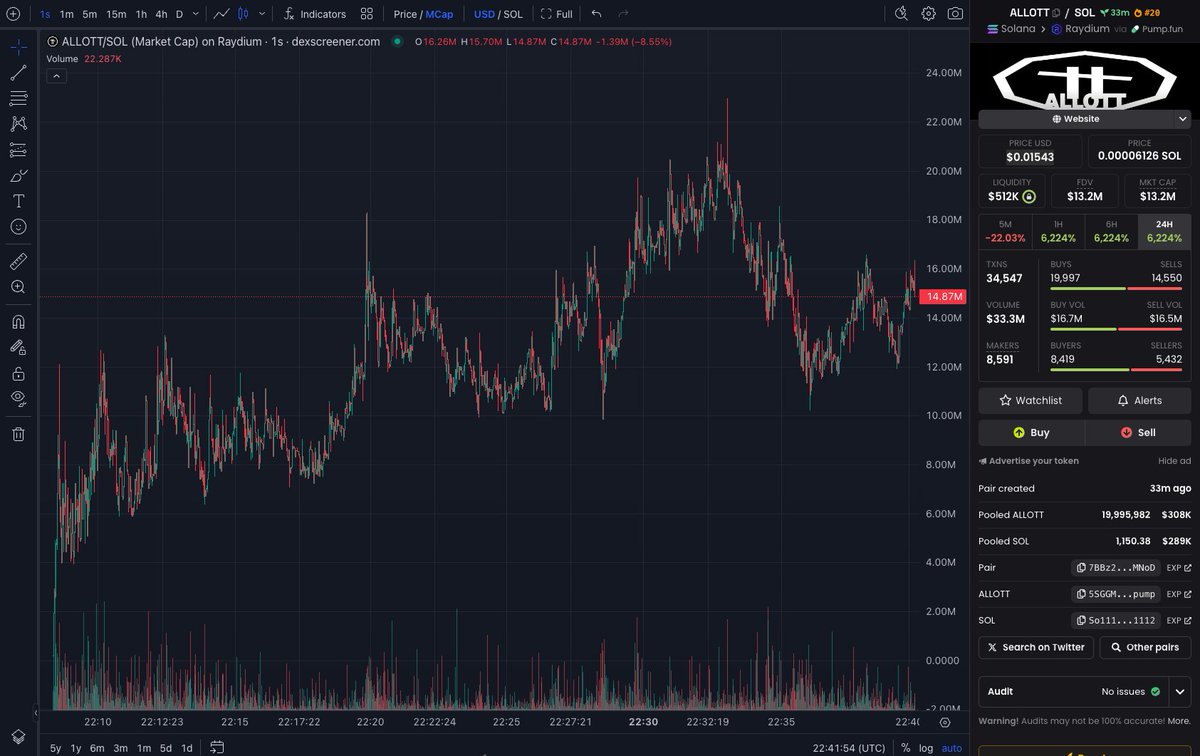Open the chart type dropdown arrow
The width and height of the screenshot is (1200, 756).
[262, 14]
